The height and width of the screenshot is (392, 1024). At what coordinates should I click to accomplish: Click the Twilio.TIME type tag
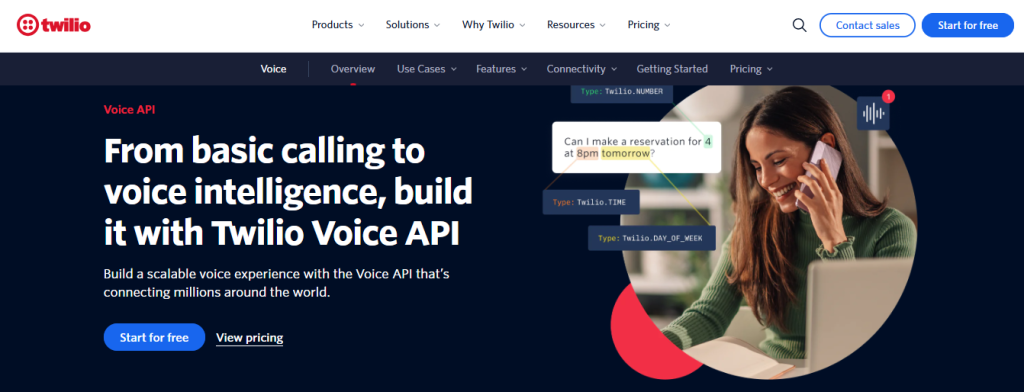(591, 203)
